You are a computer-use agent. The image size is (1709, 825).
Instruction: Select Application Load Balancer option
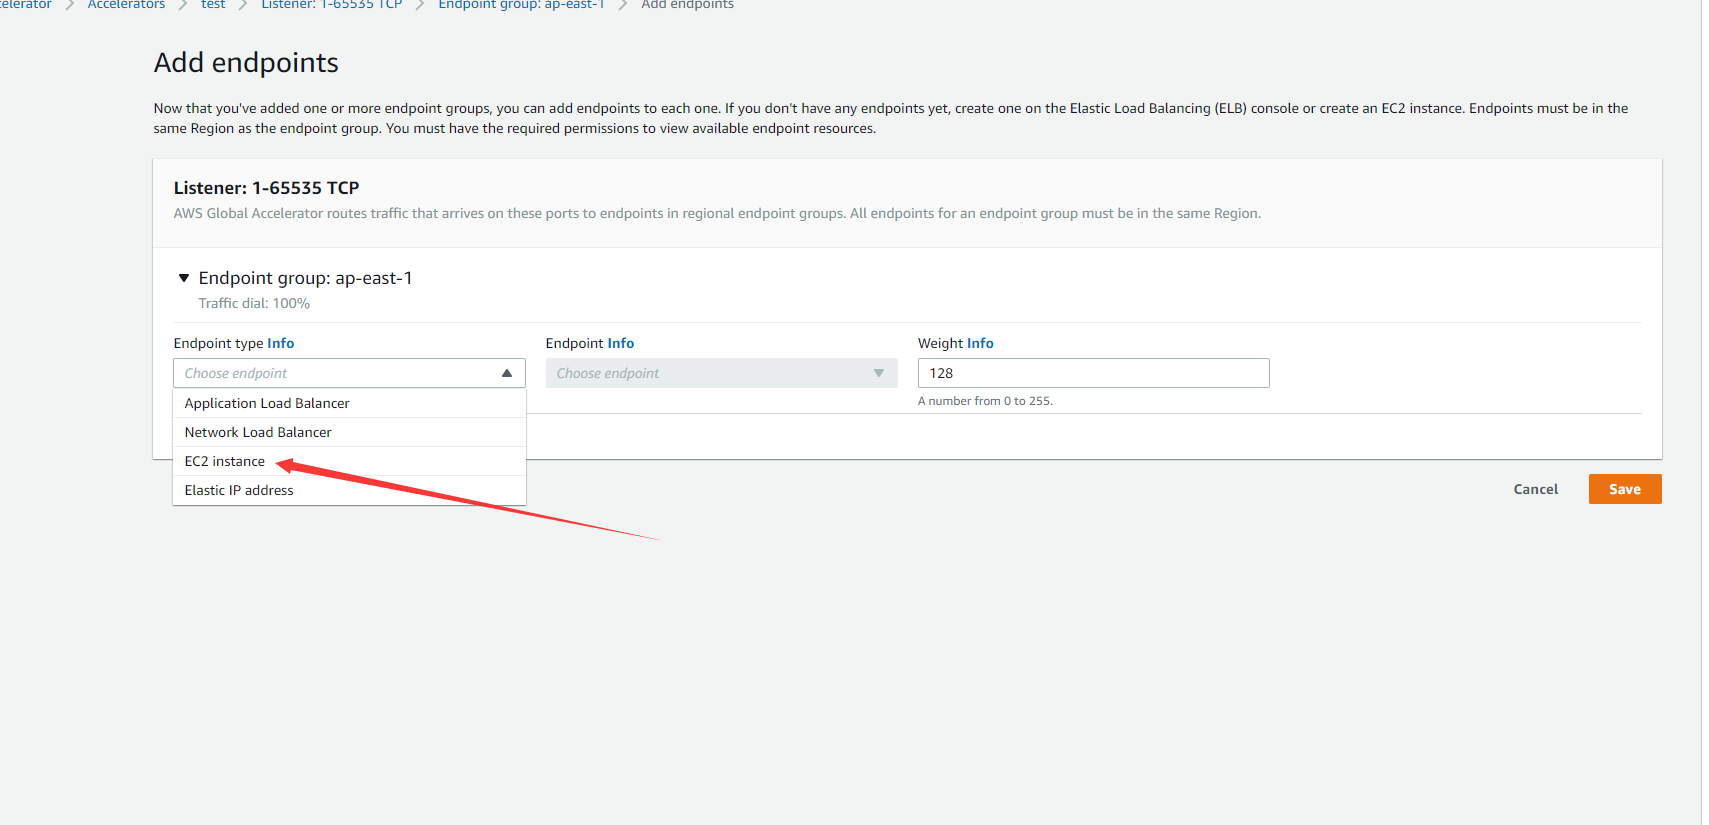click(267, 403)
